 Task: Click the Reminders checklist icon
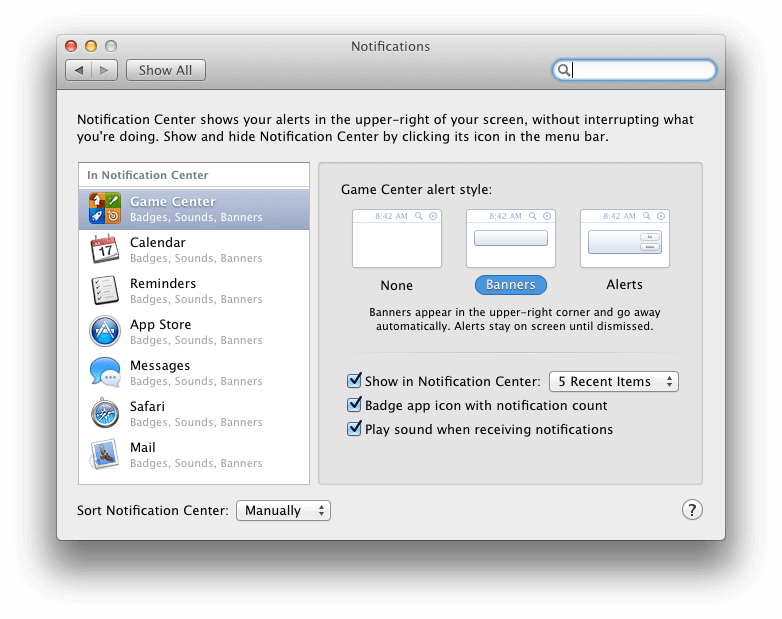coord(105,290)
